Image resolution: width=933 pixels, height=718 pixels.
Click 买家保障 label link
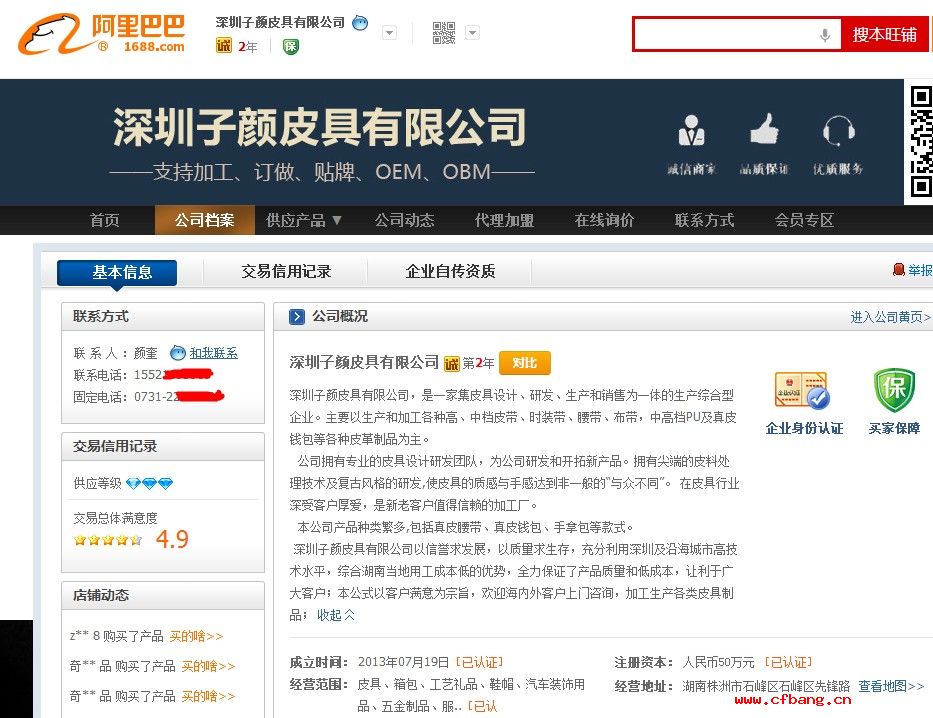coord(894,428)
